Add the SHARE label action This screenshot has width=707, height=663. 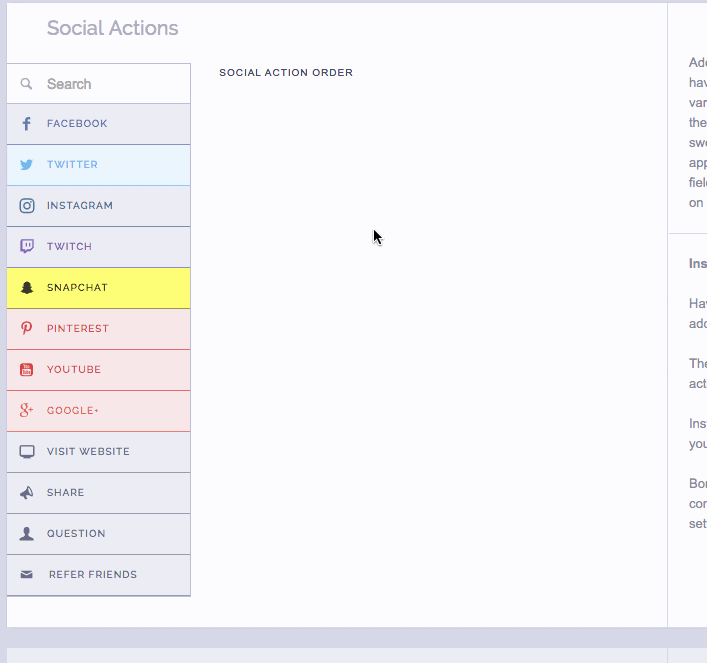coord(65,493)
